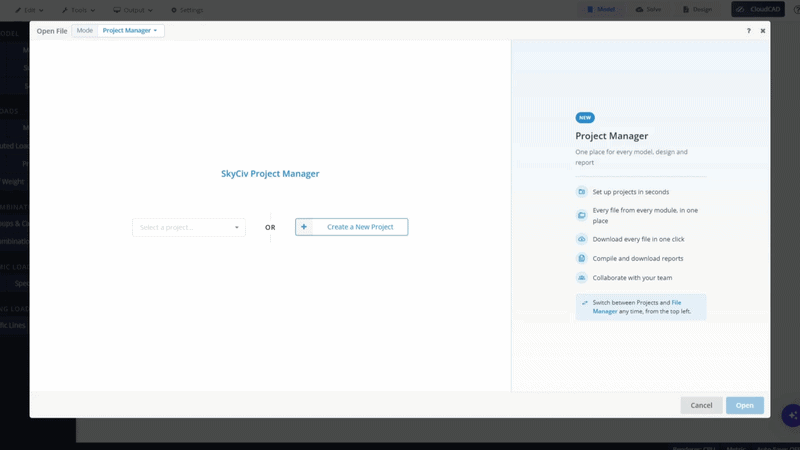Open the Output menu in background app

[133, 10]
